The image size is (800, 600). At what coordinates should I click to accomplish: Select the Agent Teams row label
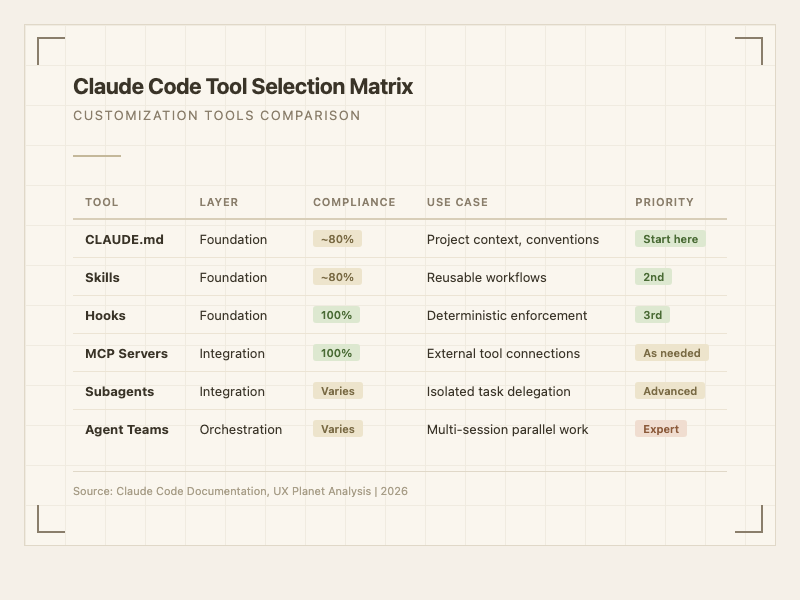(x=126, y=430)
